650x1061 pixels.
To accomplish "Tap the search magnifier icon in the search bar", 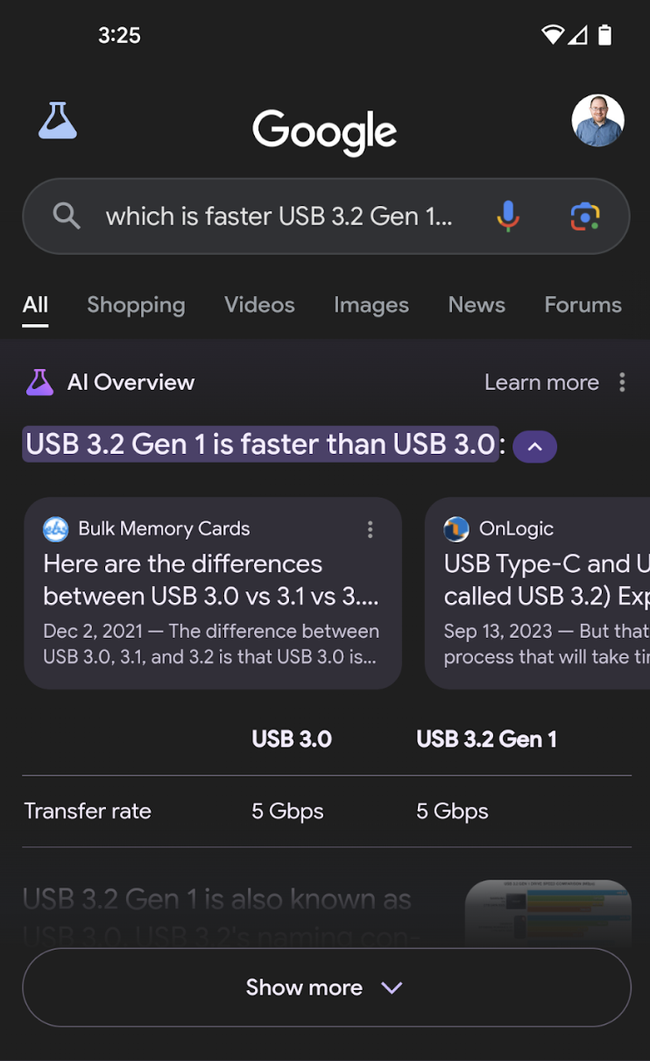I will [65, 216].
